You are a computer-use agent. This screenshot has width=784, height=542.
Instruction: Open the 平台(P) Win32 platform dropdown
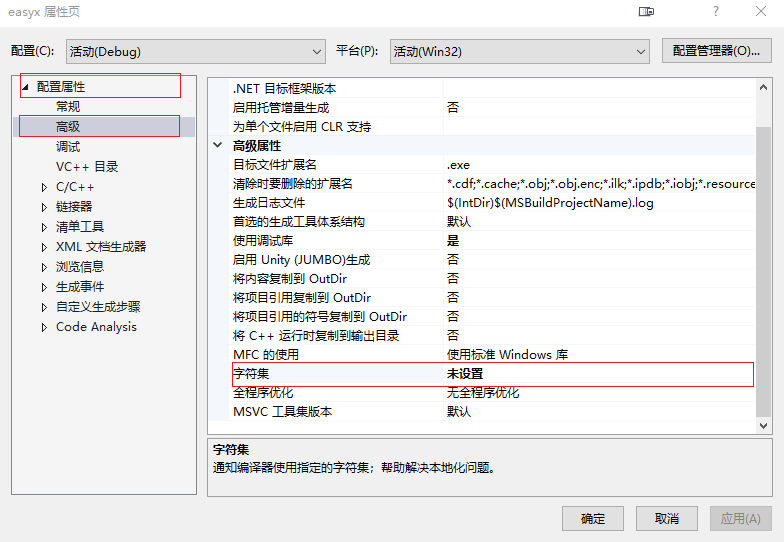tap(520, 52)
